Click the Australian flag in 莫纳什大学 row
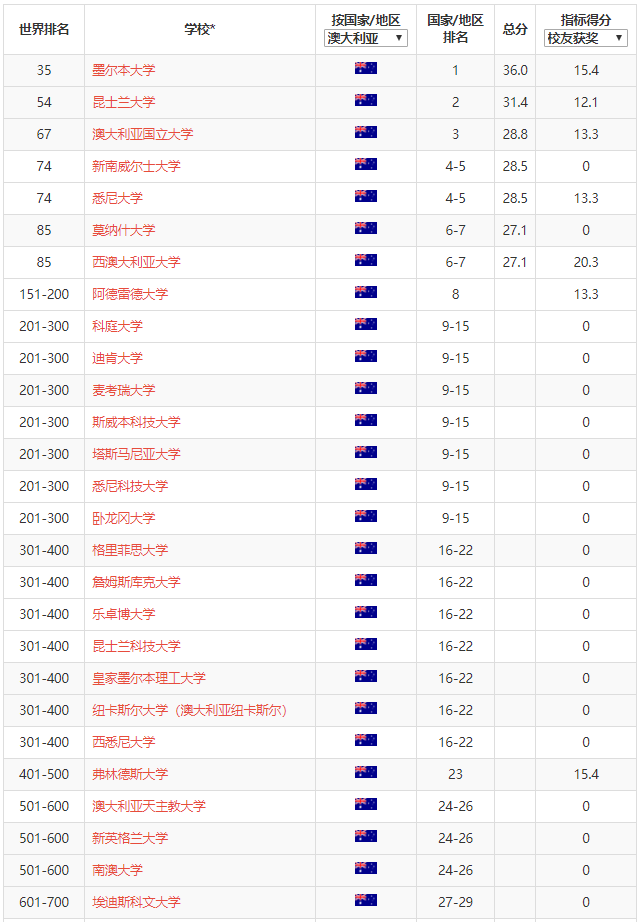 pyautogui.click(x=366, y=228)
